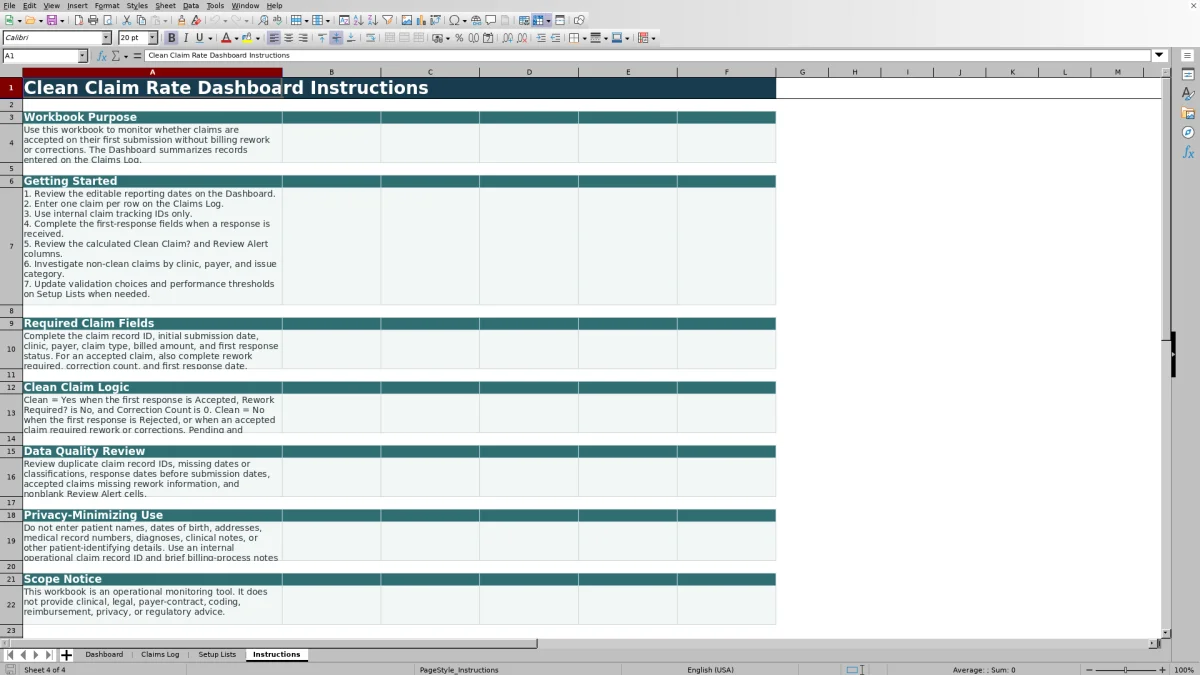Click the Wrap Text icon

point(370,38)
